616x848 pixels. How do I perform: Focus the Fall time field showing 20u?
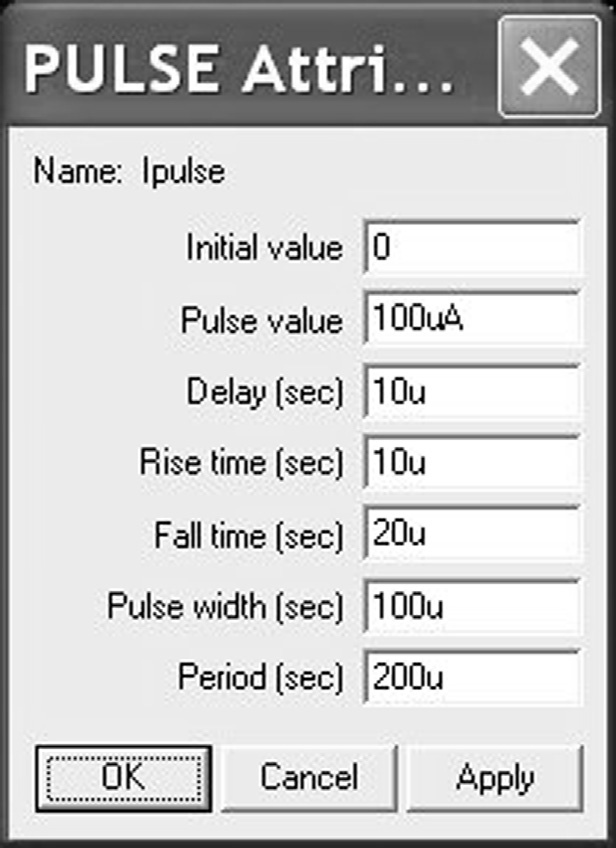(472, 535)
